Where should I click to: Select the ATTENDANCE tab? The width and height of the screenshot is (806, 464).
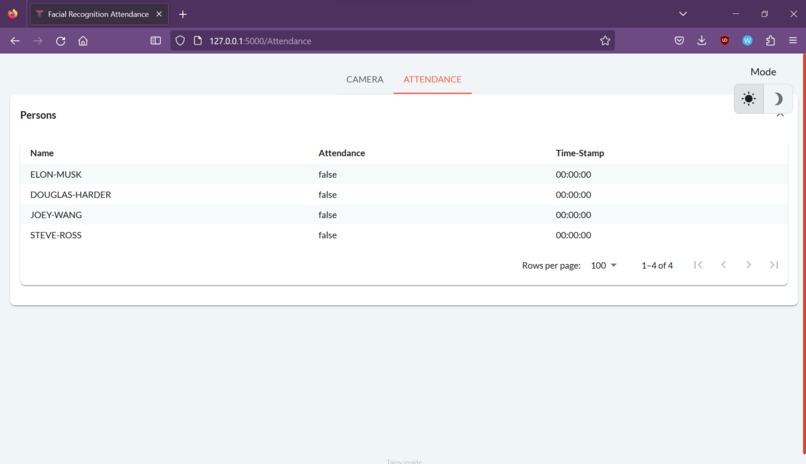(x=432, y=79)
